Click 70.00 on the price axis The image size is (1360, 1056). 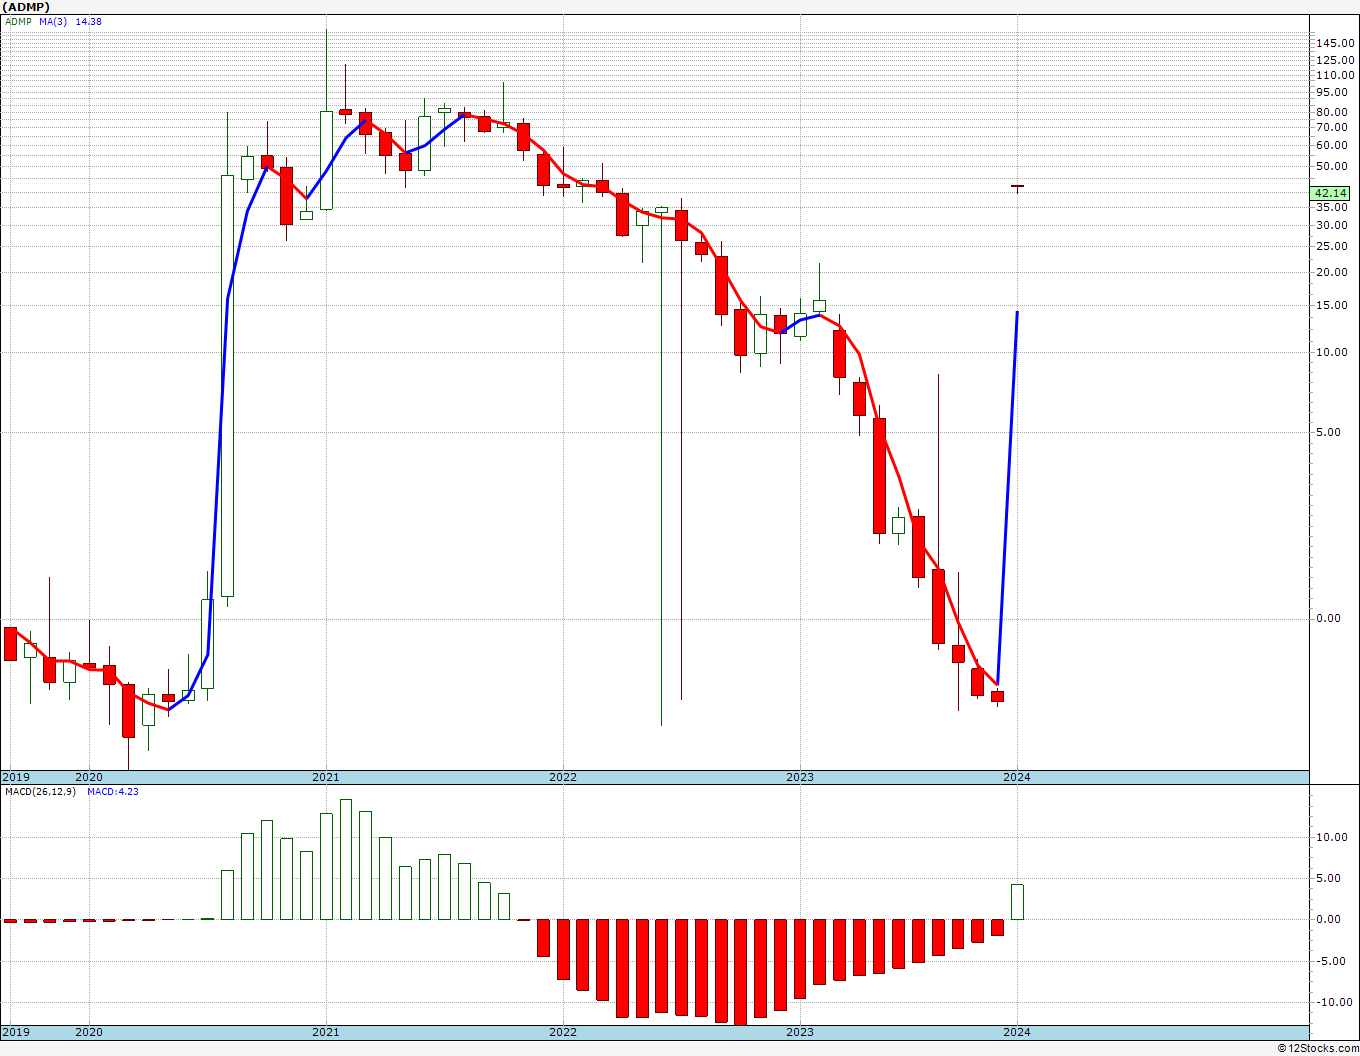coord(1333,127)
